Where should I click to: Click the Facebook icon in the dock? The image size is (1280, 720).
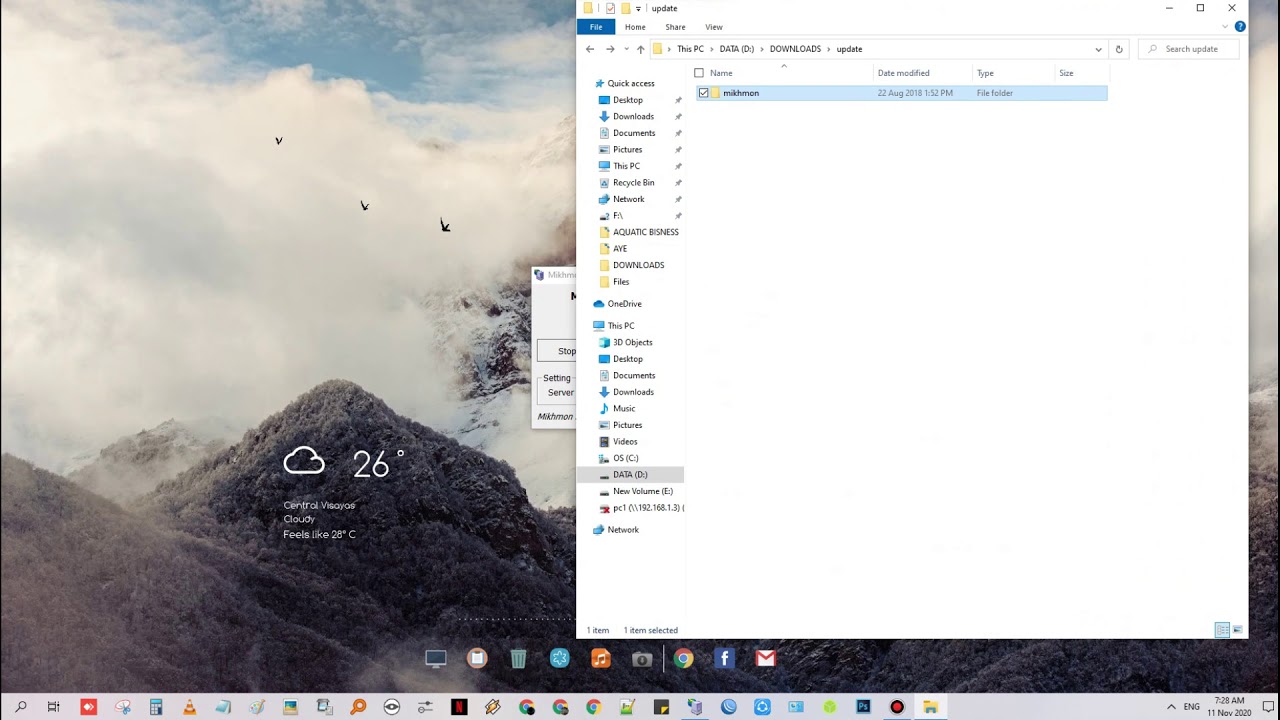[725, 658]
